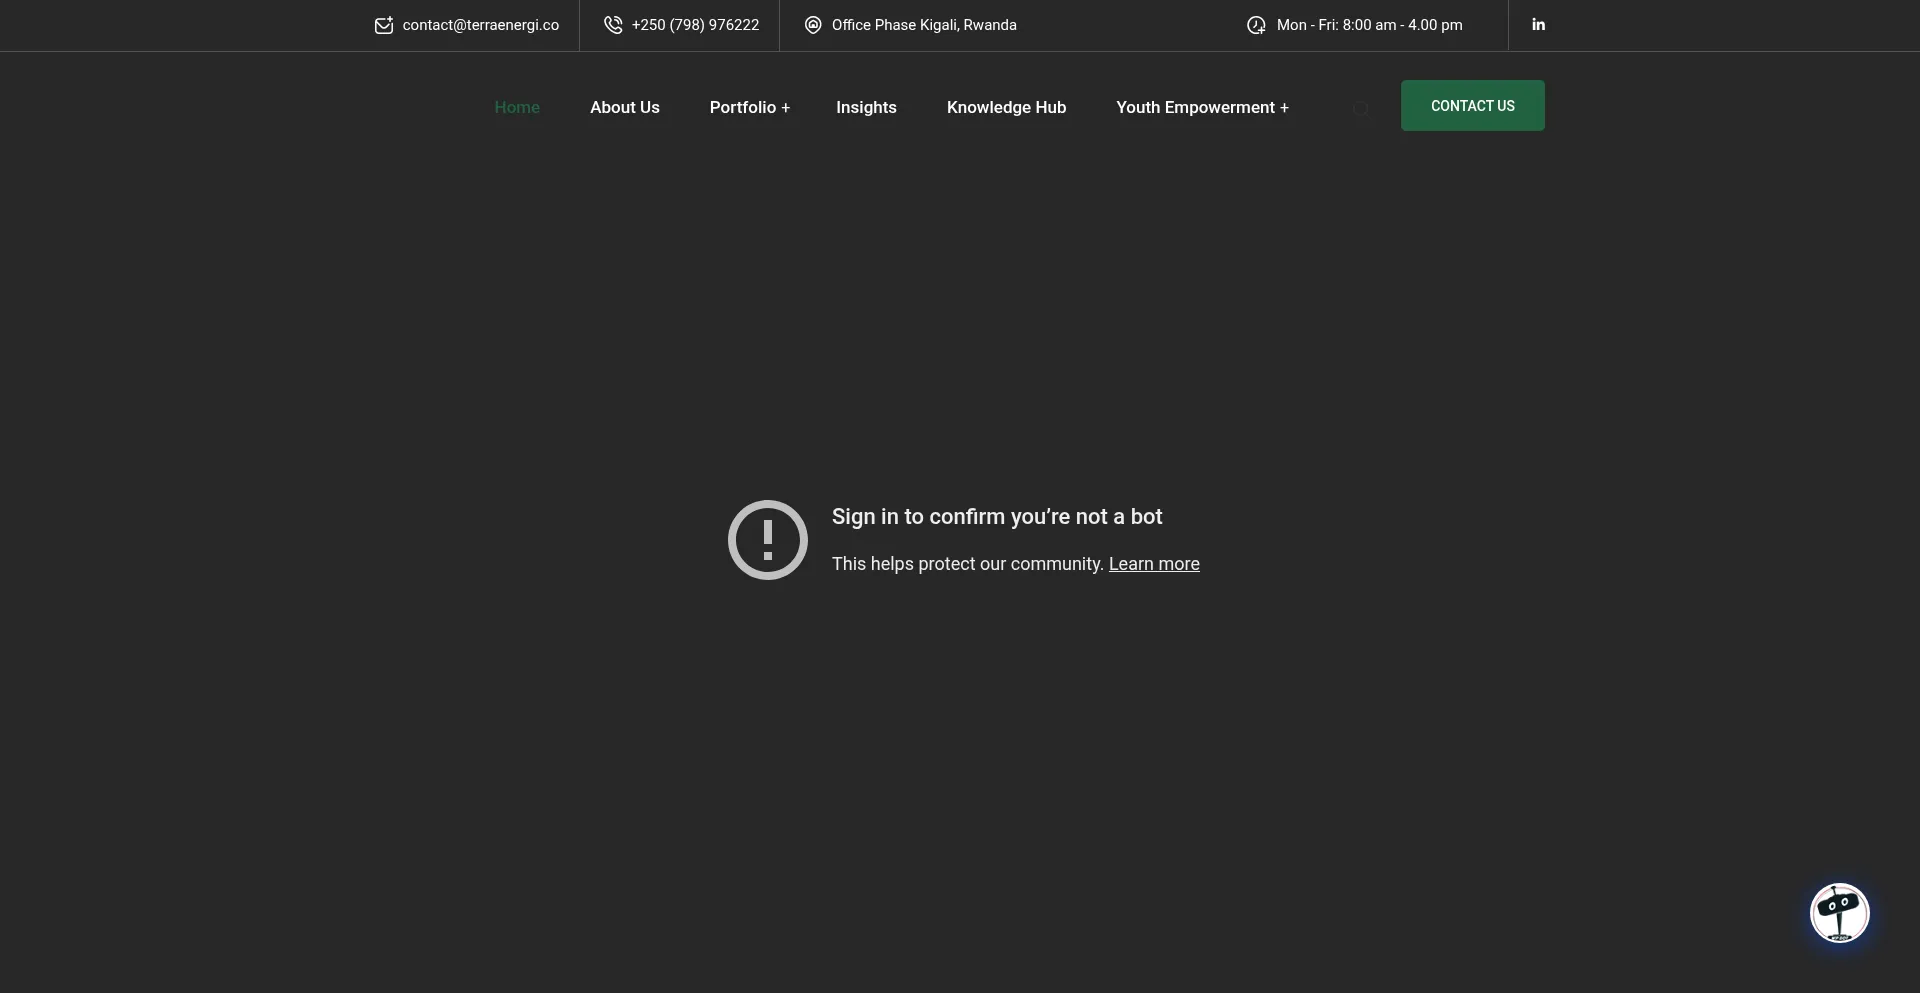
Task: Click the location pin icon
Action: point(813,25)
